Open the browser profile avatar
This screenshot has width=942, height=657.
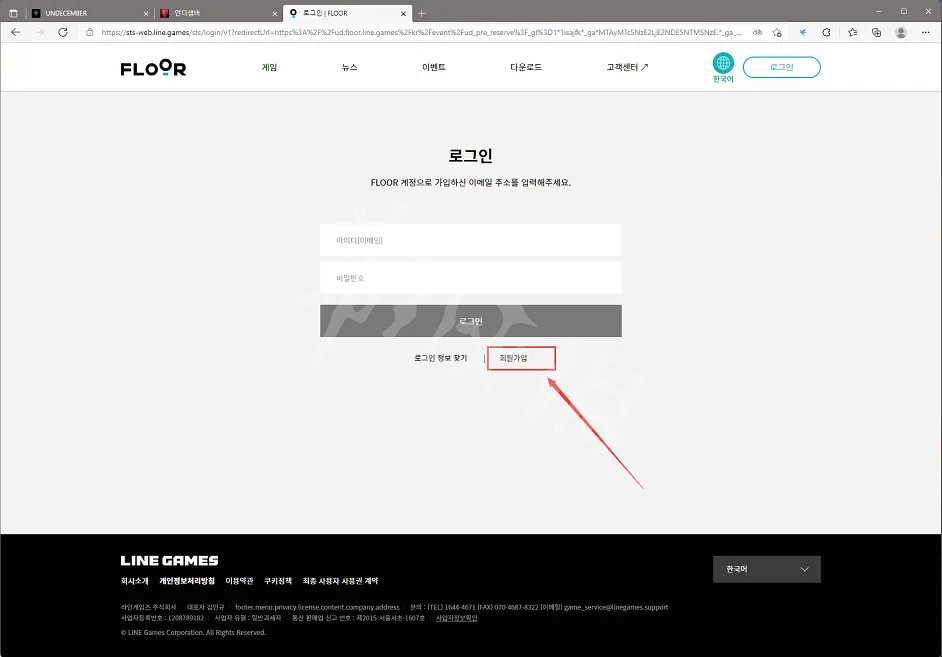tap(901, 32)
